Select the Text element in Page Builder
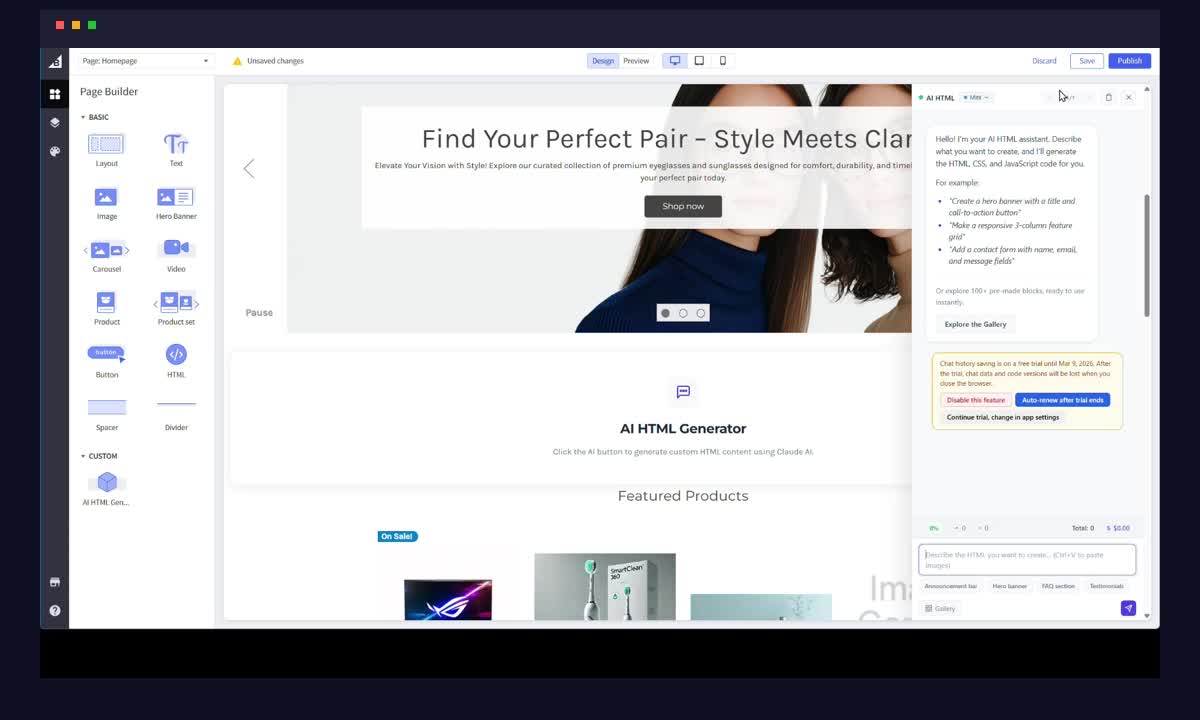 pyautogui.click(x=175, y=148)
